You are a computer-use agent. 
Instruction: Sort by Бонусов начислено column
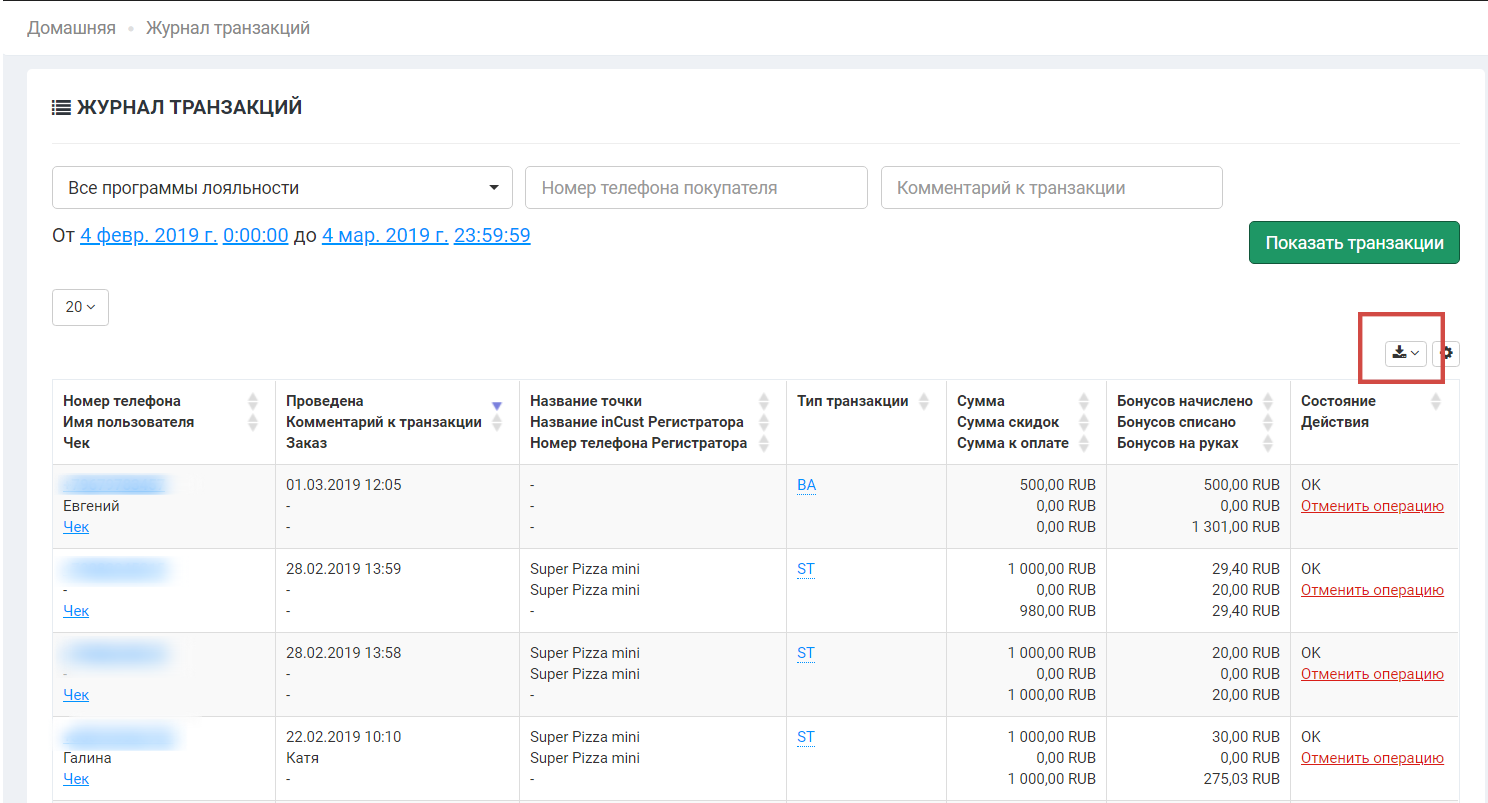click(1268, 401)
